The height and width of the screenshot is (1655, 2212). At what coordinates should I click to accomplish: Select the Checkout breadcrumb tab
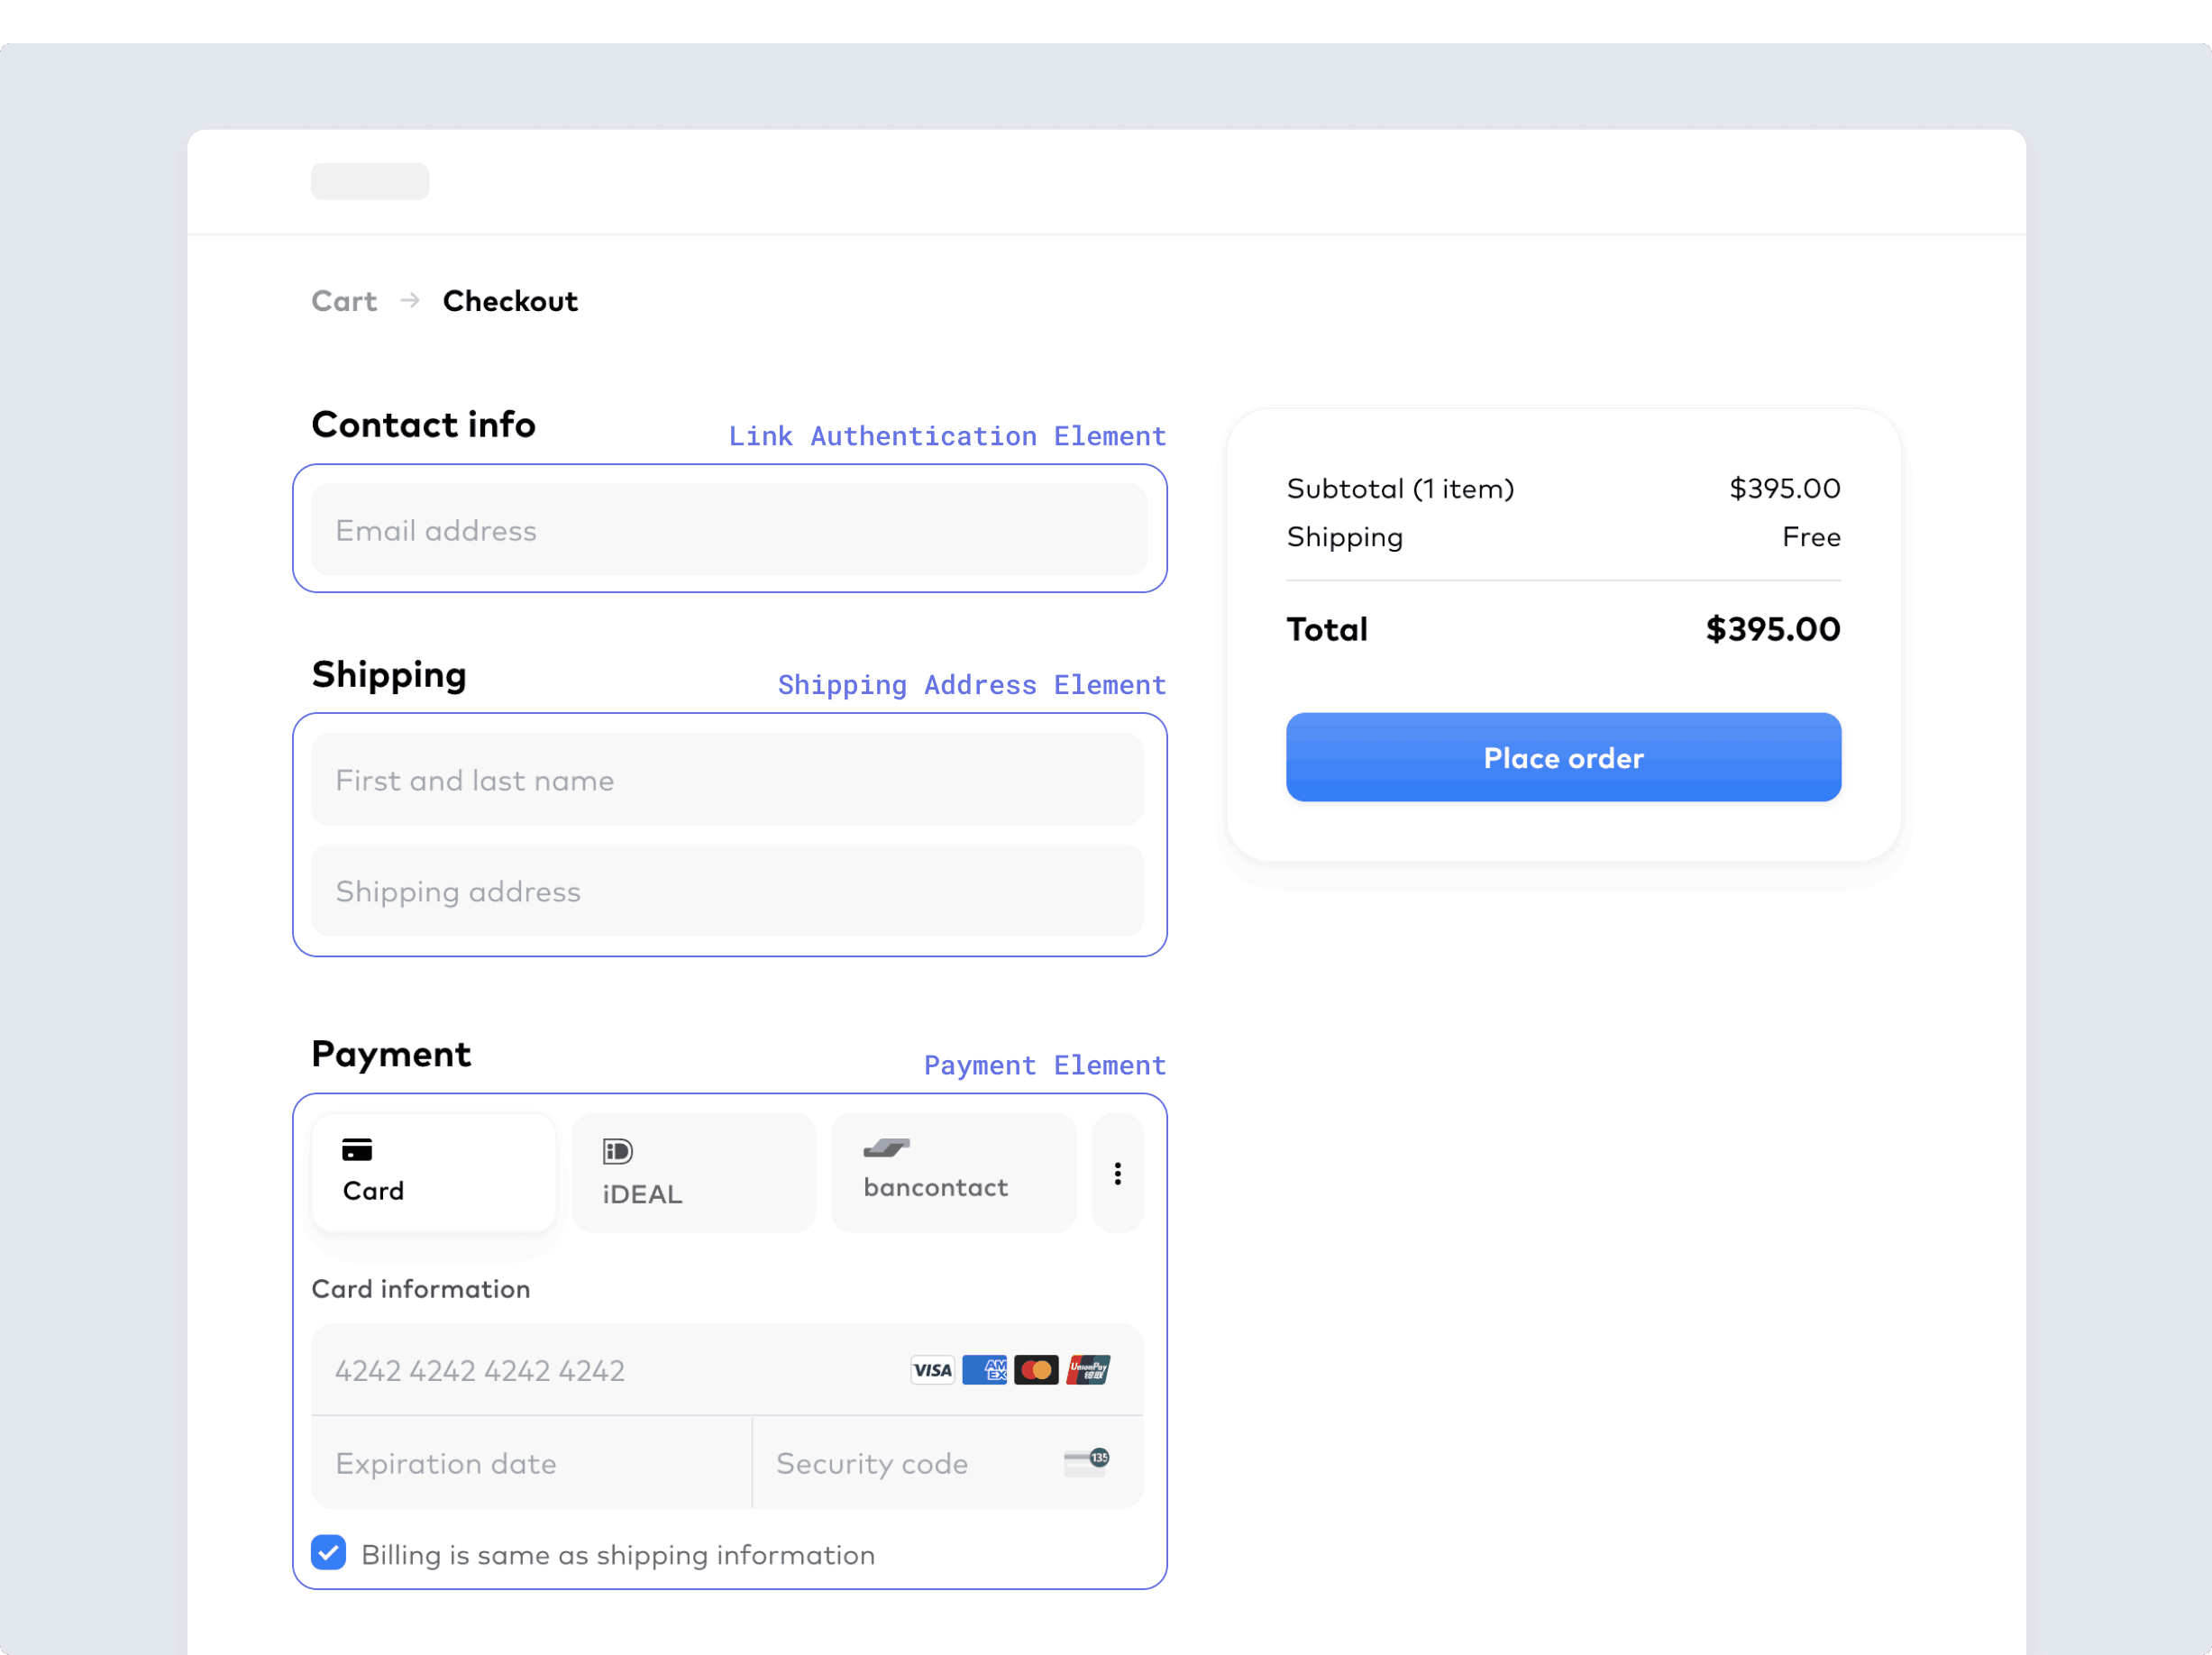coord(511,299)
